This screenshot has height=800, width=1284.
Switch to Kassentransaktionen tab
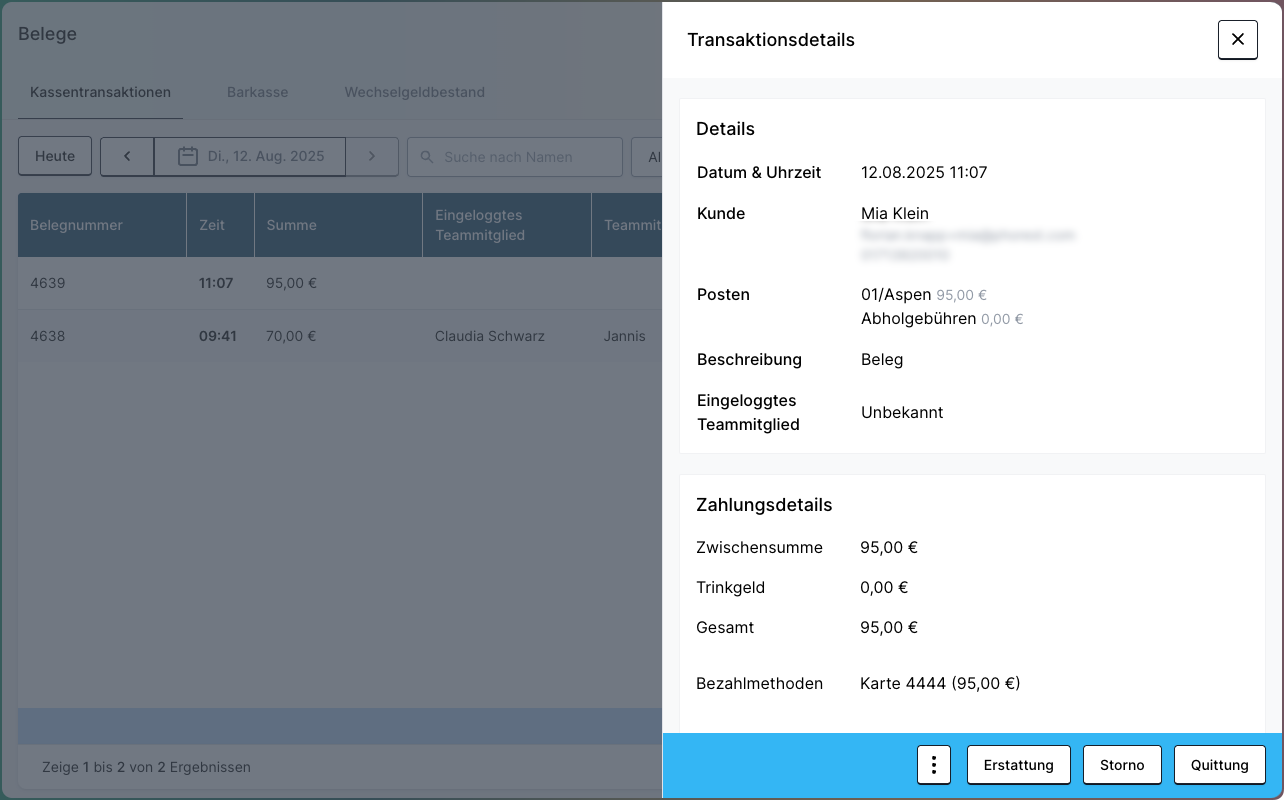100,92
